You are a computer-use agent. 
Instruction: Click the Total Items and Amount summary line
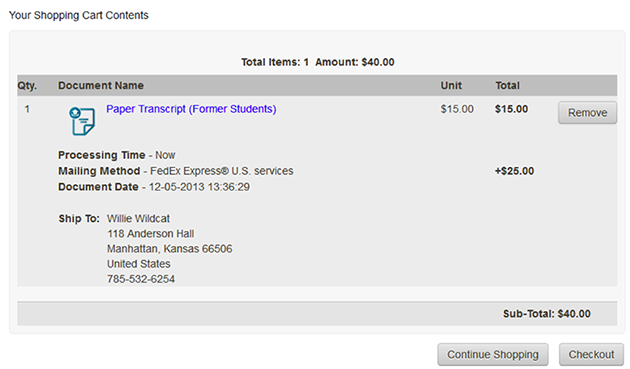(318, 62)
